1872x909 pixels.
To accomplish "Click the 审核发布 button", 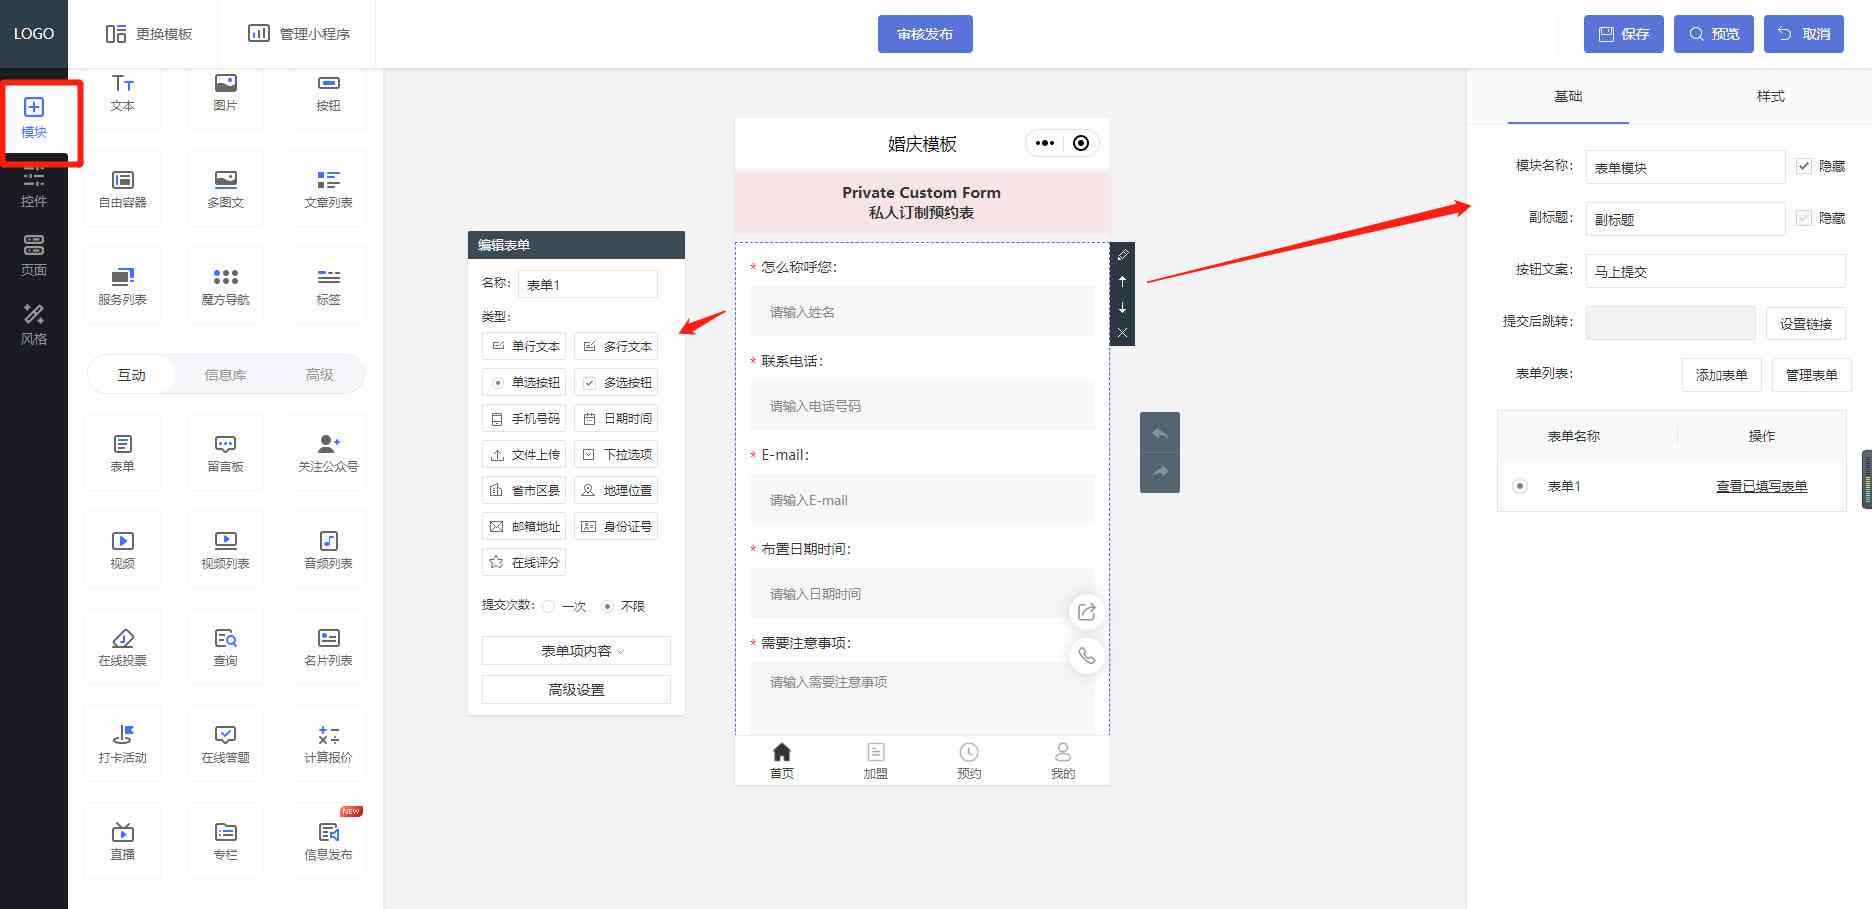I will [x=925, y=34].
